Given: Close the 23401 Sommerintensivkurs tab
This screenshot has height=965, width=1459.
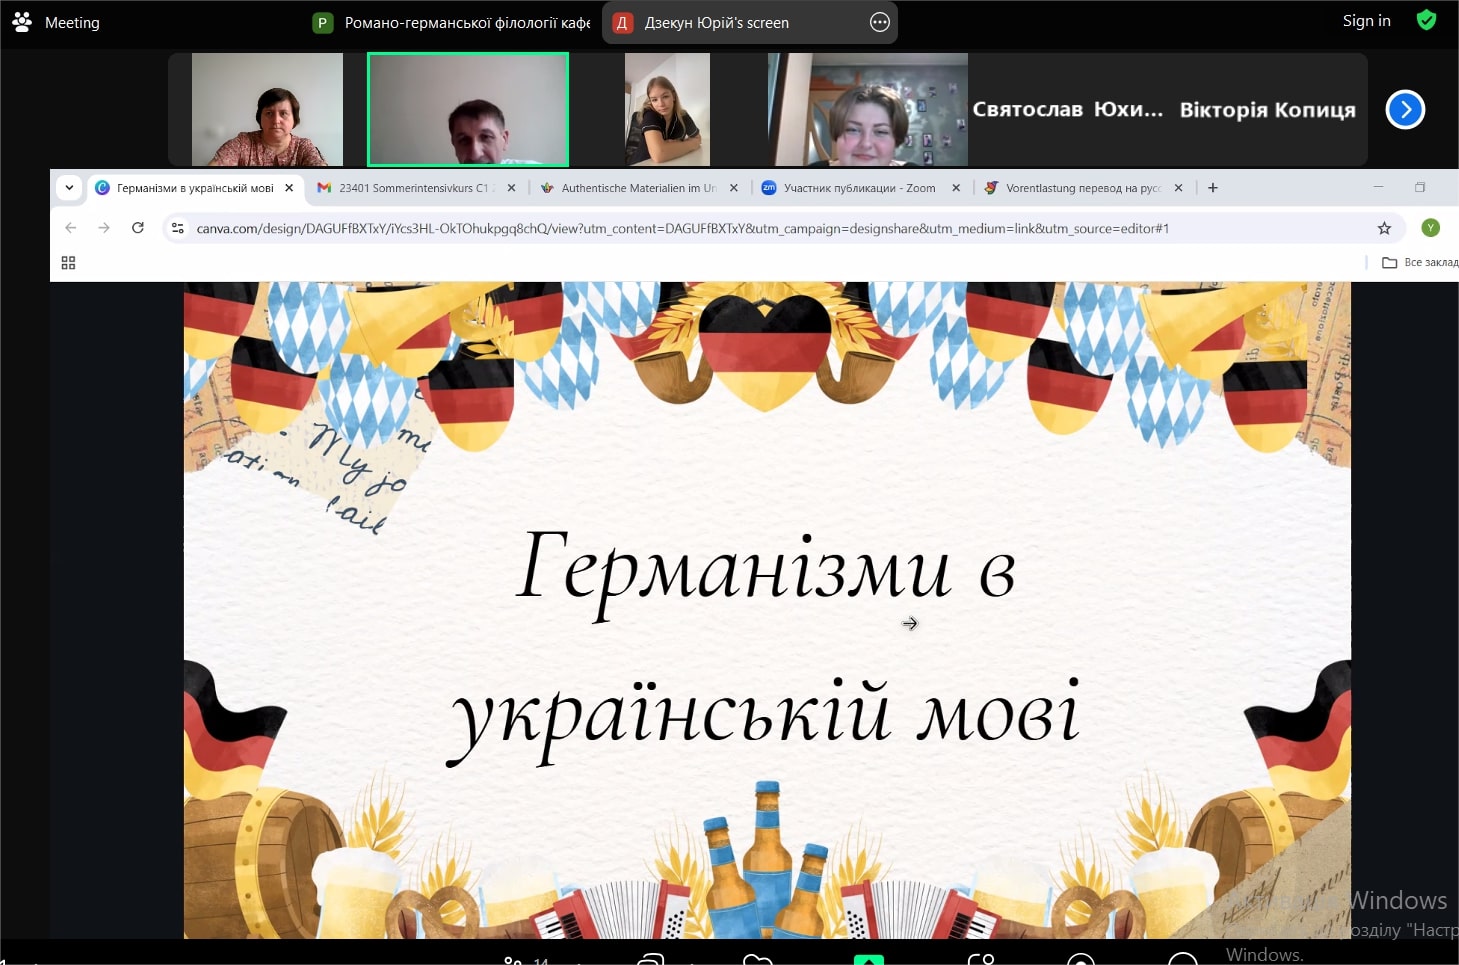Looking at the screenshot, I should pyautogui.click(x=511, y=188).
